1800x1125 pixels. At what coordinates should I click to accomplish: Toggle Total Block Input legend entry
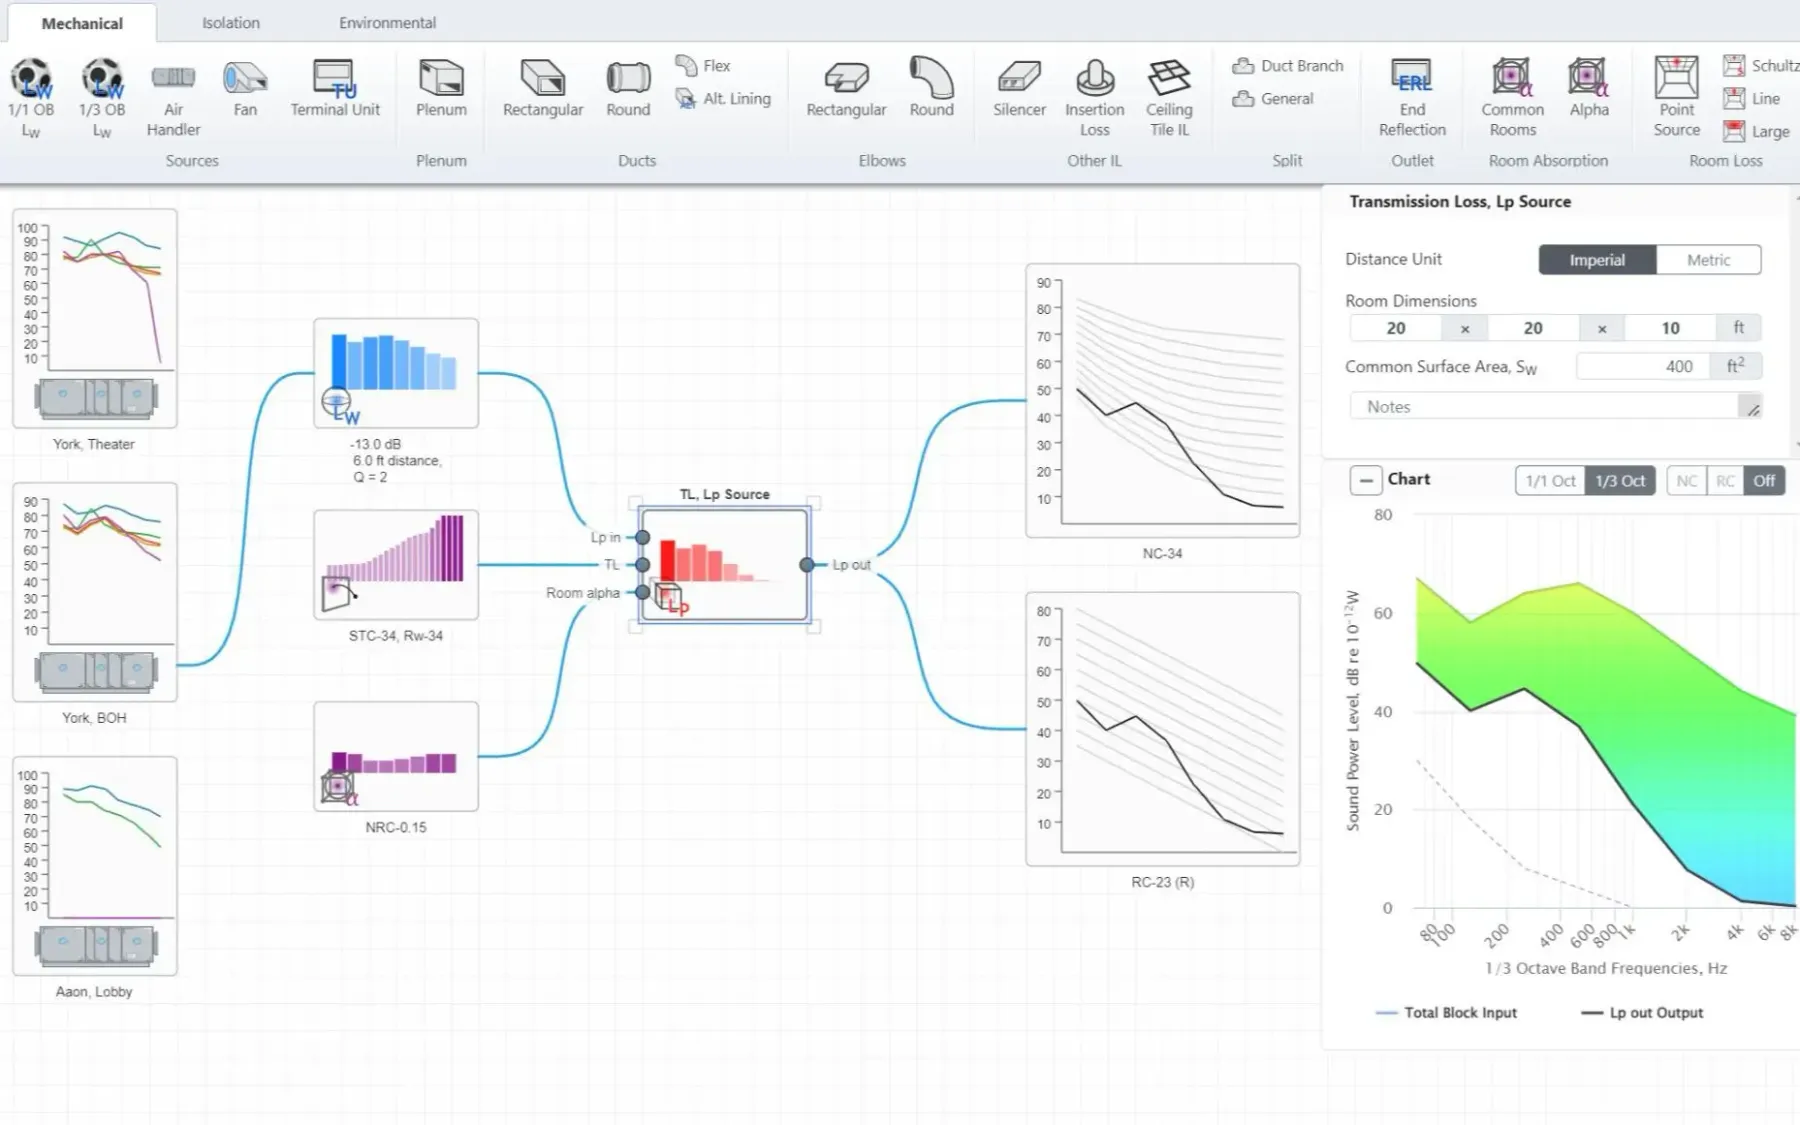(1446, 1013)
